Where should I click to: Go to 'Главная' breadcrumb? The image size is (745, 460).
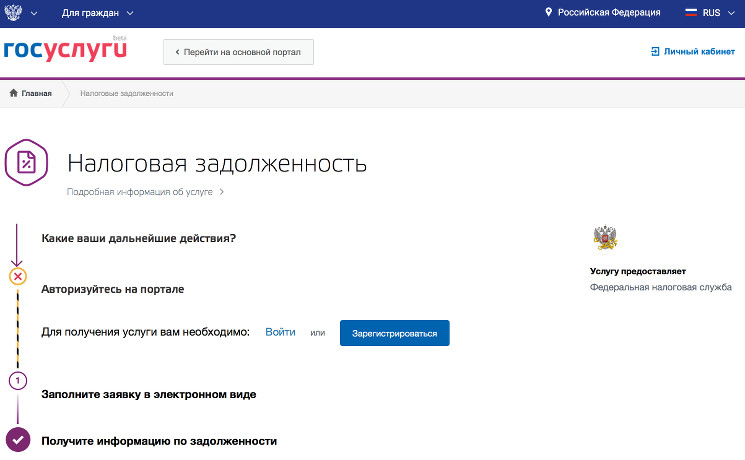coord(36,93)
